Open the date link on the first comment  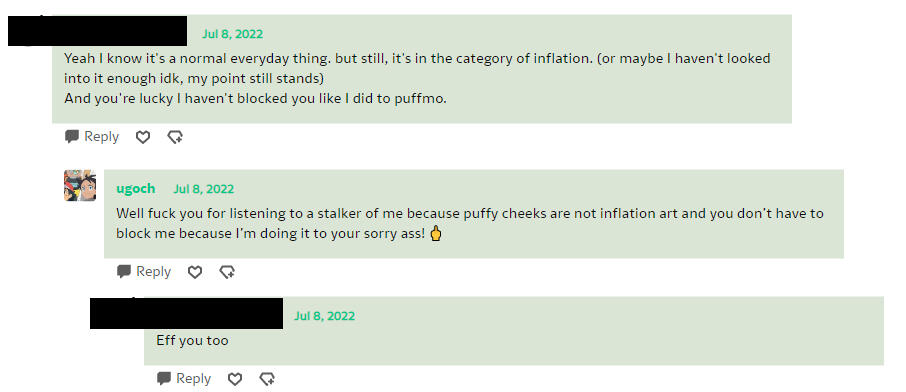232,34
